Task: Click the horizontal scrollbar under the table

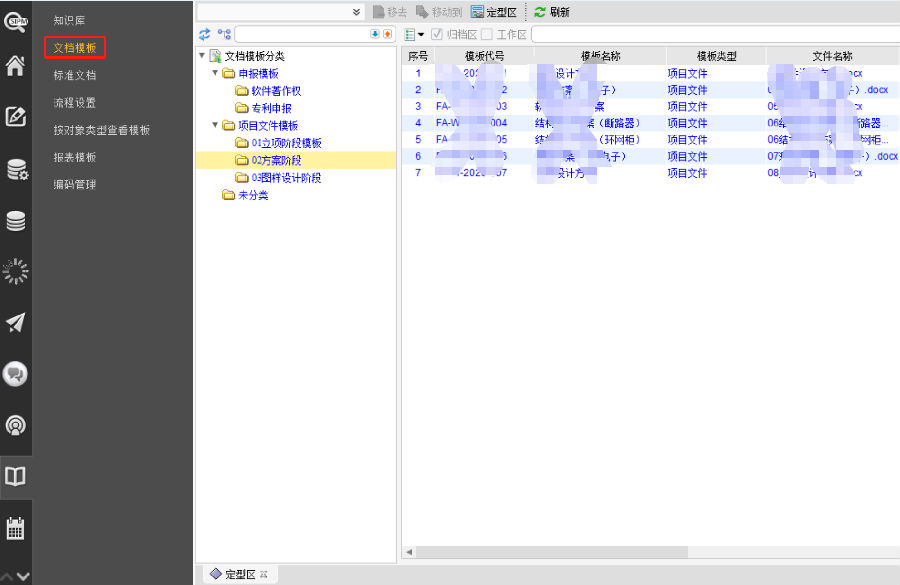Action: (550, 552)
